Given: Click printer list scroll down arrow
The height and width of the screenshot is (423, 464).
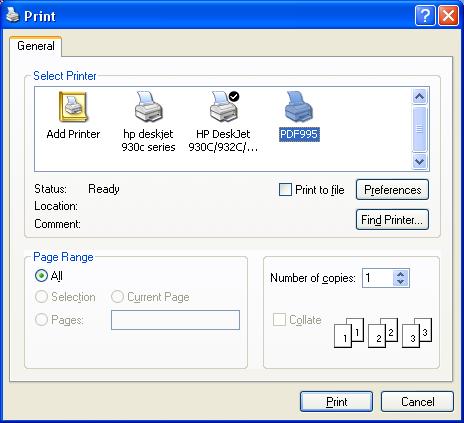Looking at the screenshot, I should tap(419, 162).
